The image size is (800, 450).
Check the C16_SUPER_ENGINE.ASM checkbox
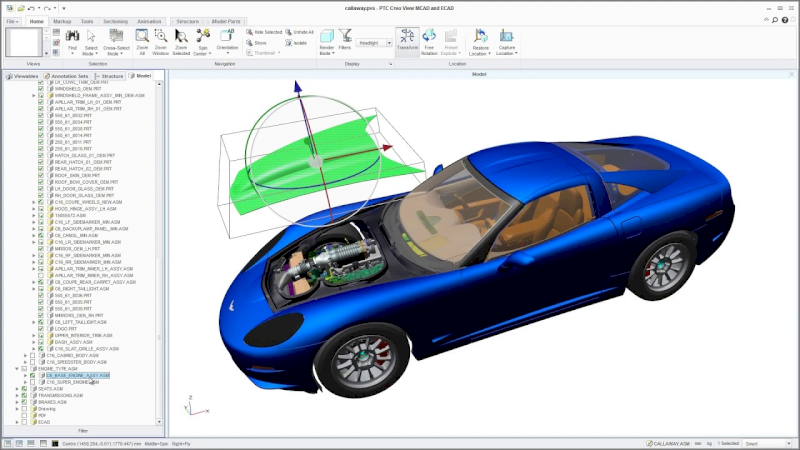point(33,382)
